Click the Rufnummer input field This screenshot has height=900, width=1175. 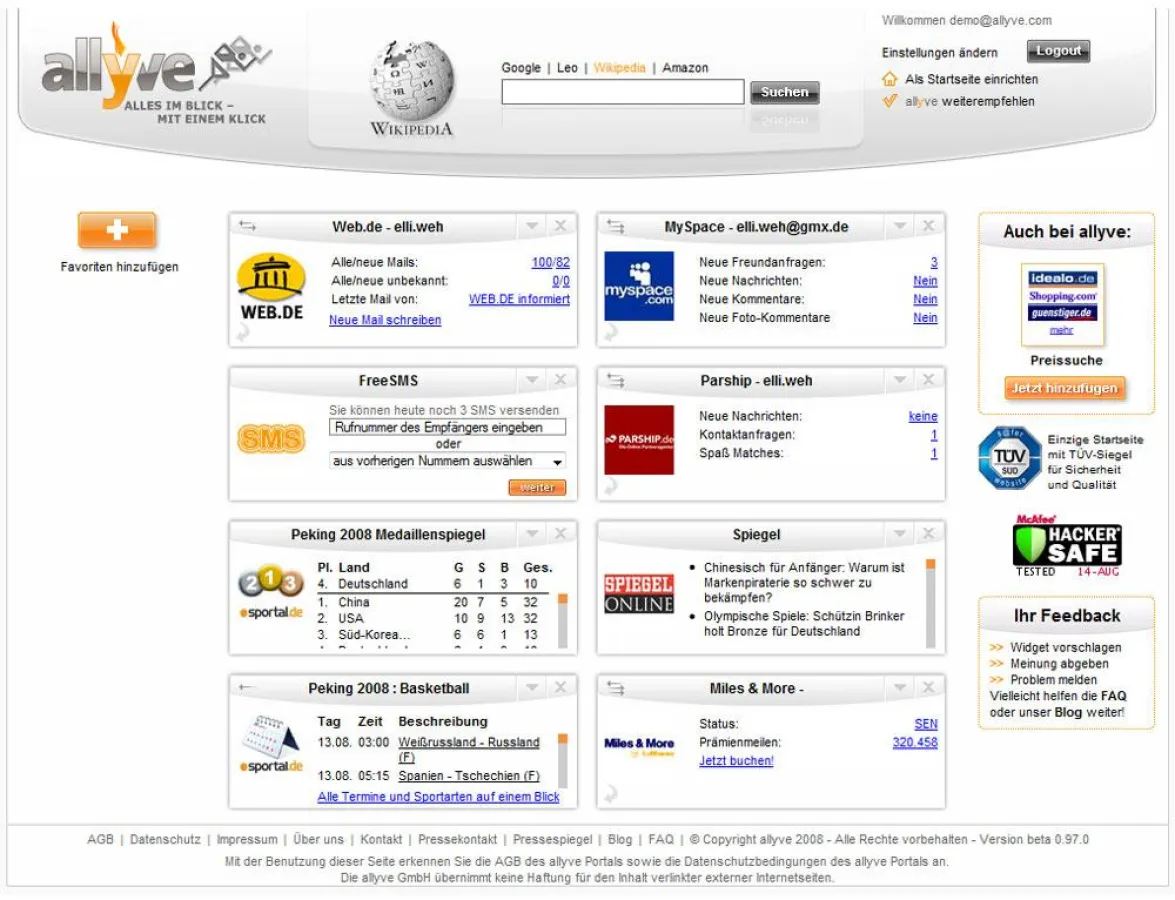[446, 425]
